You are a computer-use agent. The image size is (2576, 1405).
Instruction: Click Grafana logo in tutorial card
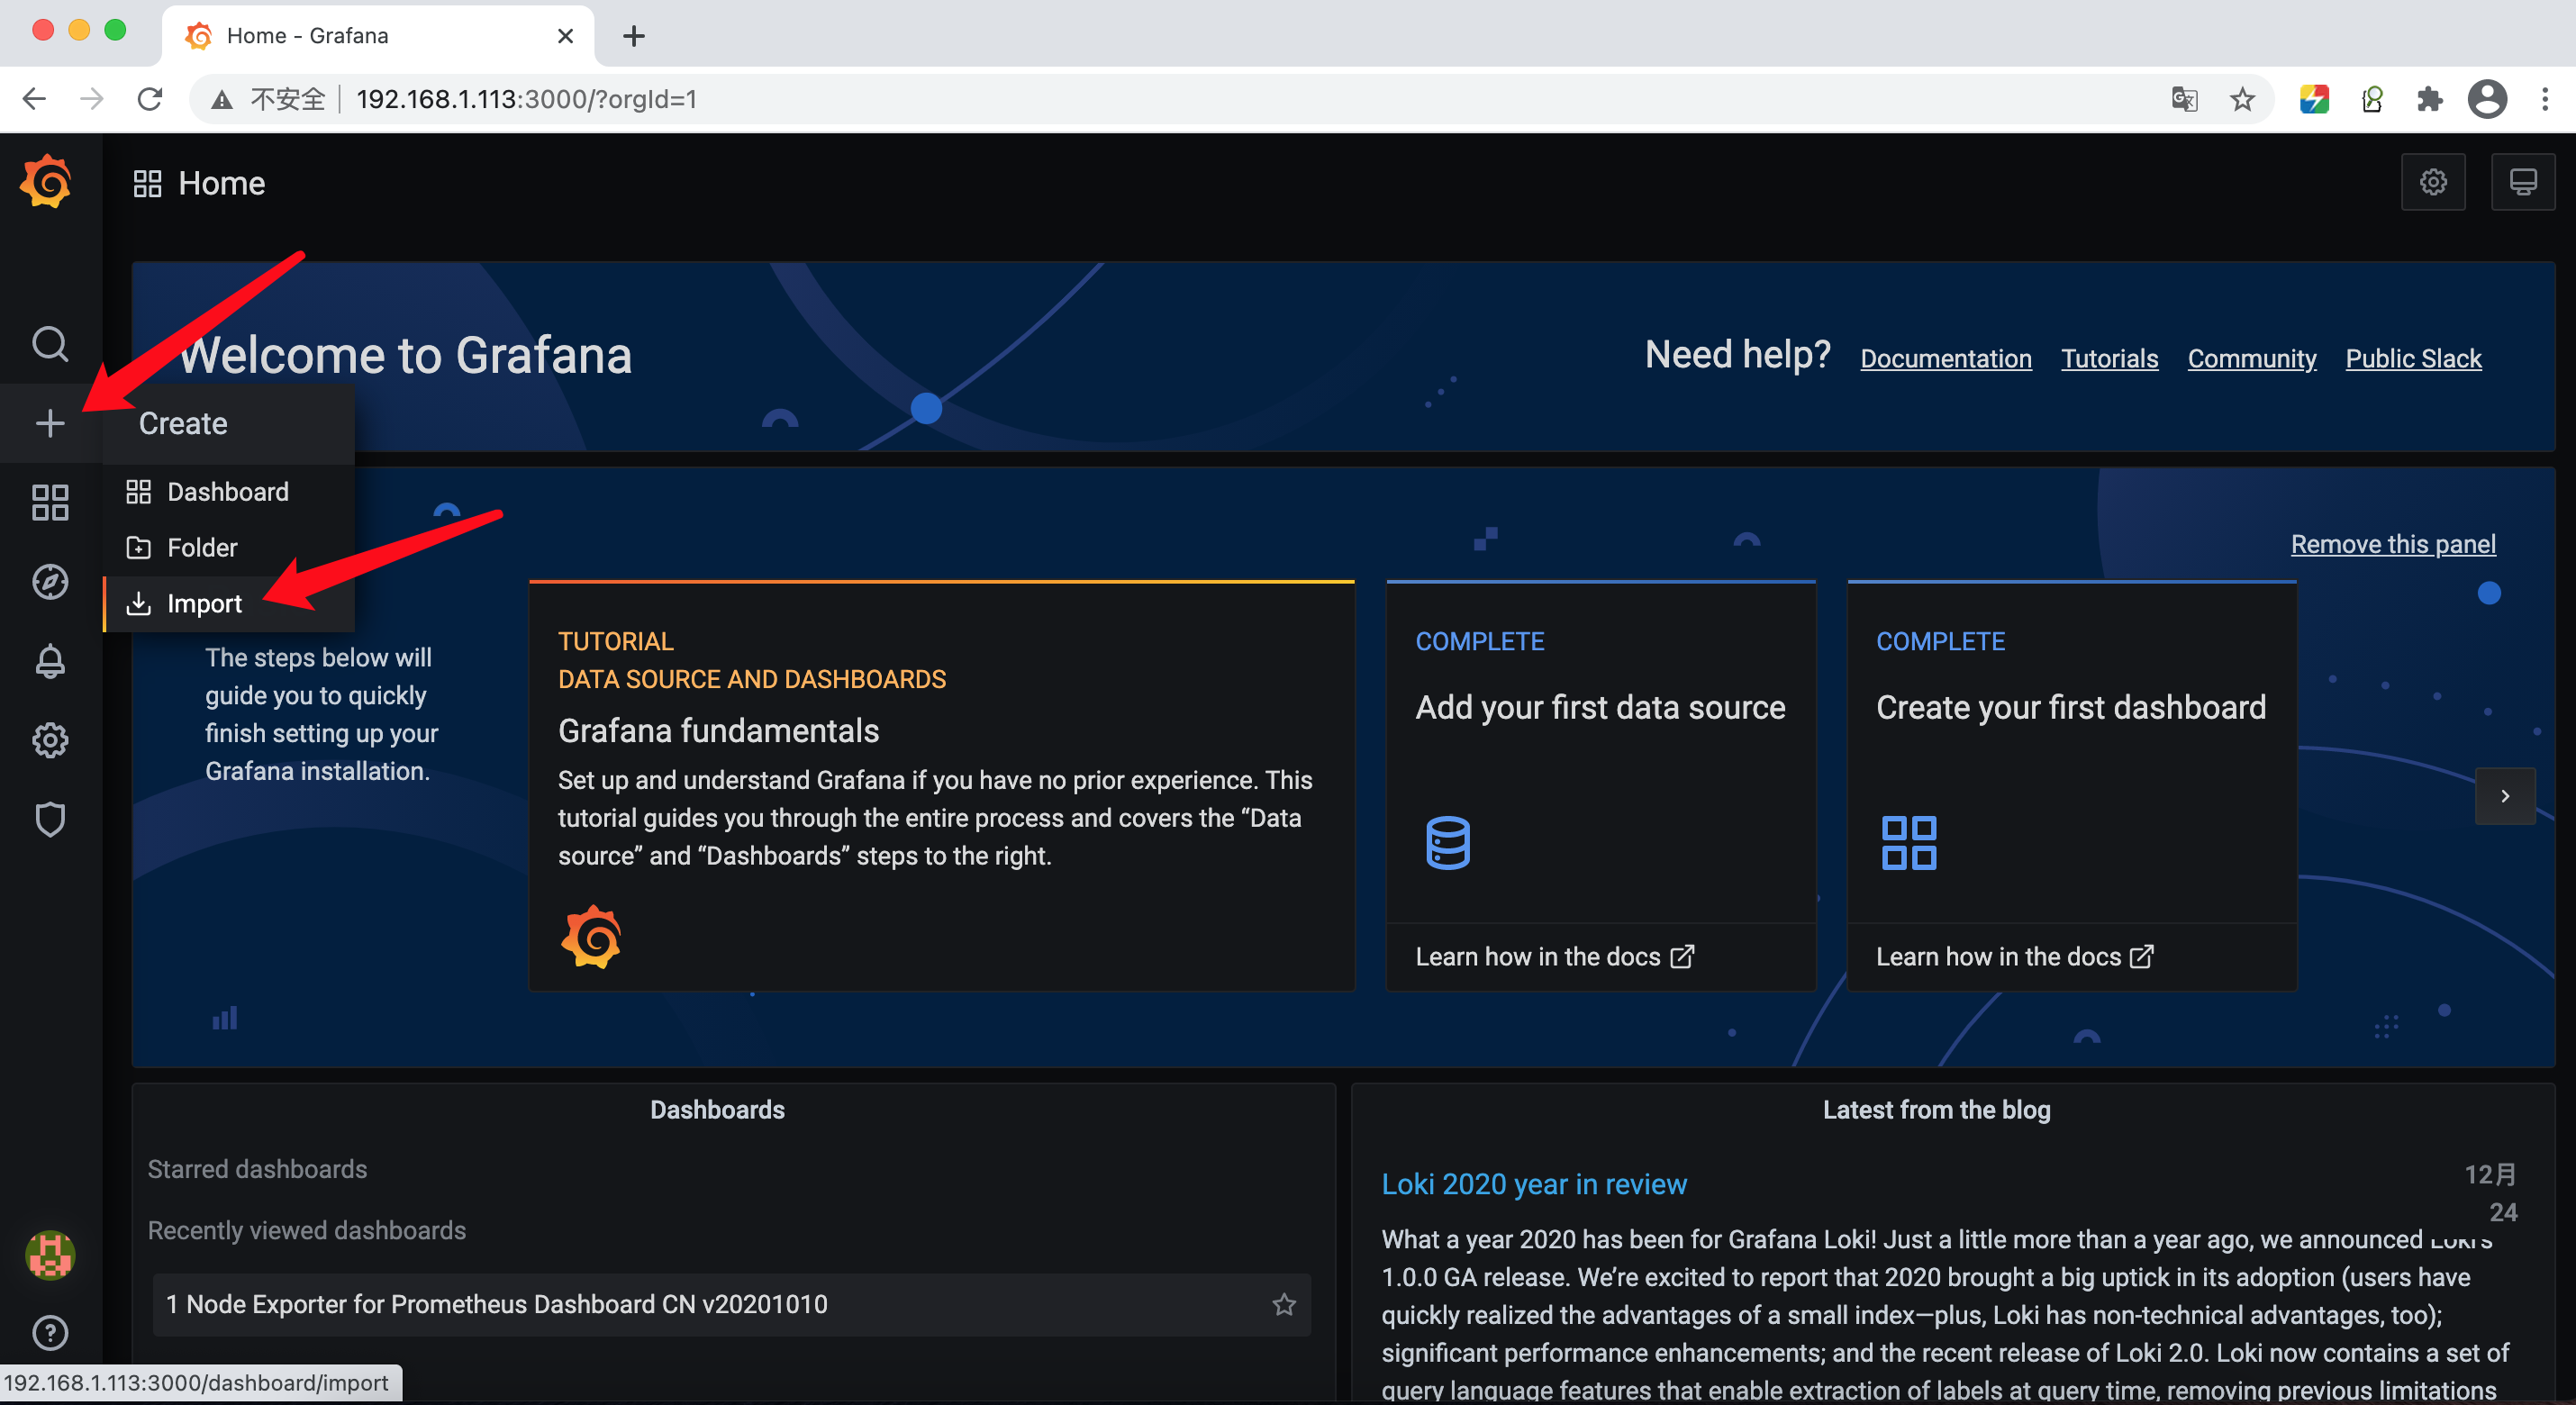(x=591, y=937)
